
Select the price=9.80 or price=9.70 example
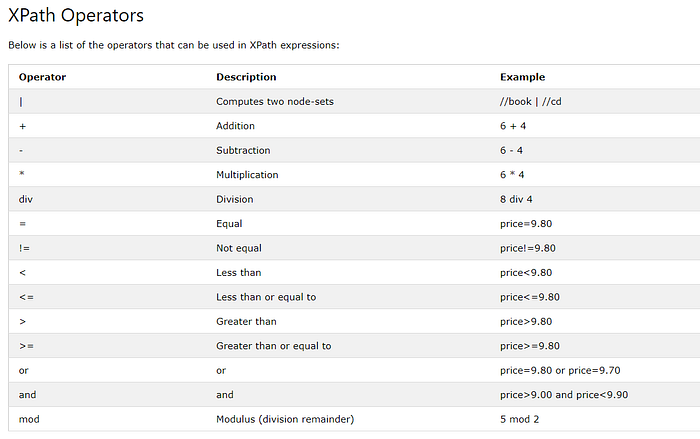[x=560, y=370]
